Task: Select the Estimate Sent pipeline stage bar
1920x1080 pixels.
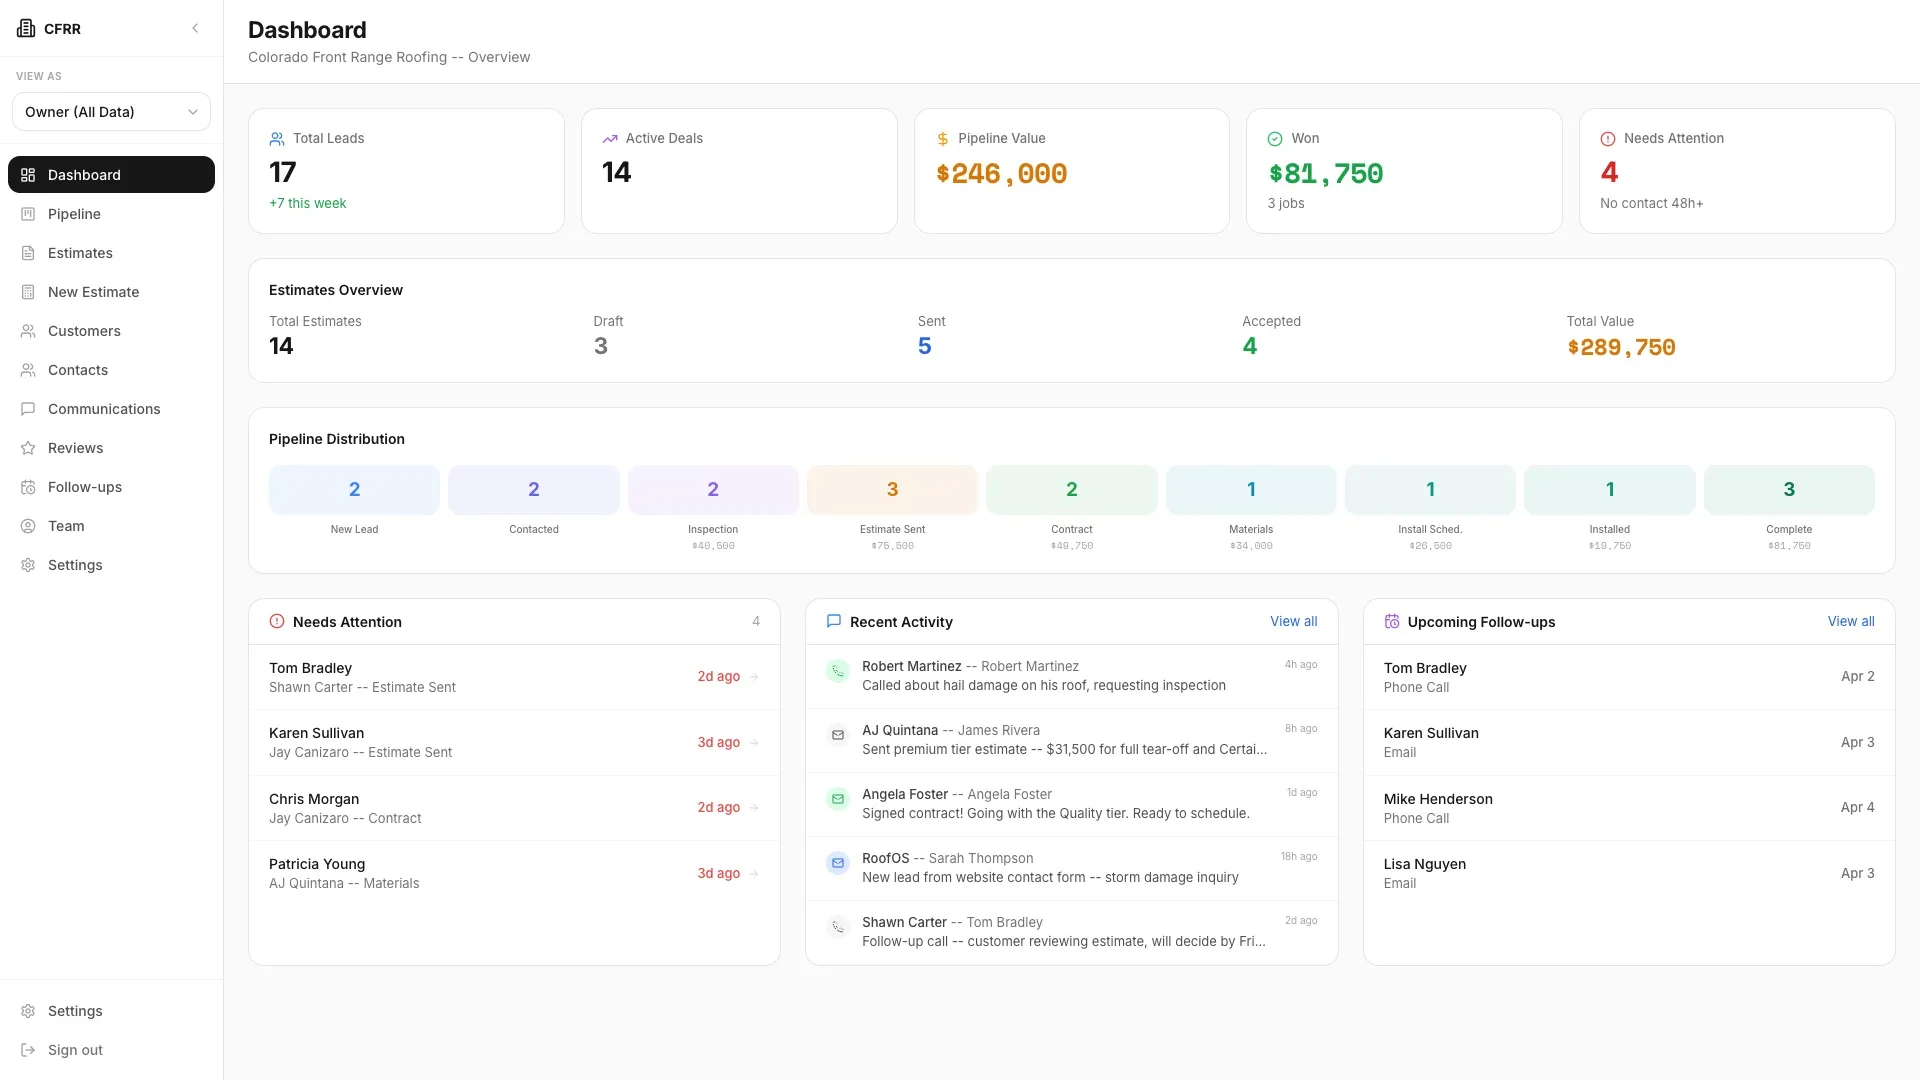Action: [x=892, y=489]
